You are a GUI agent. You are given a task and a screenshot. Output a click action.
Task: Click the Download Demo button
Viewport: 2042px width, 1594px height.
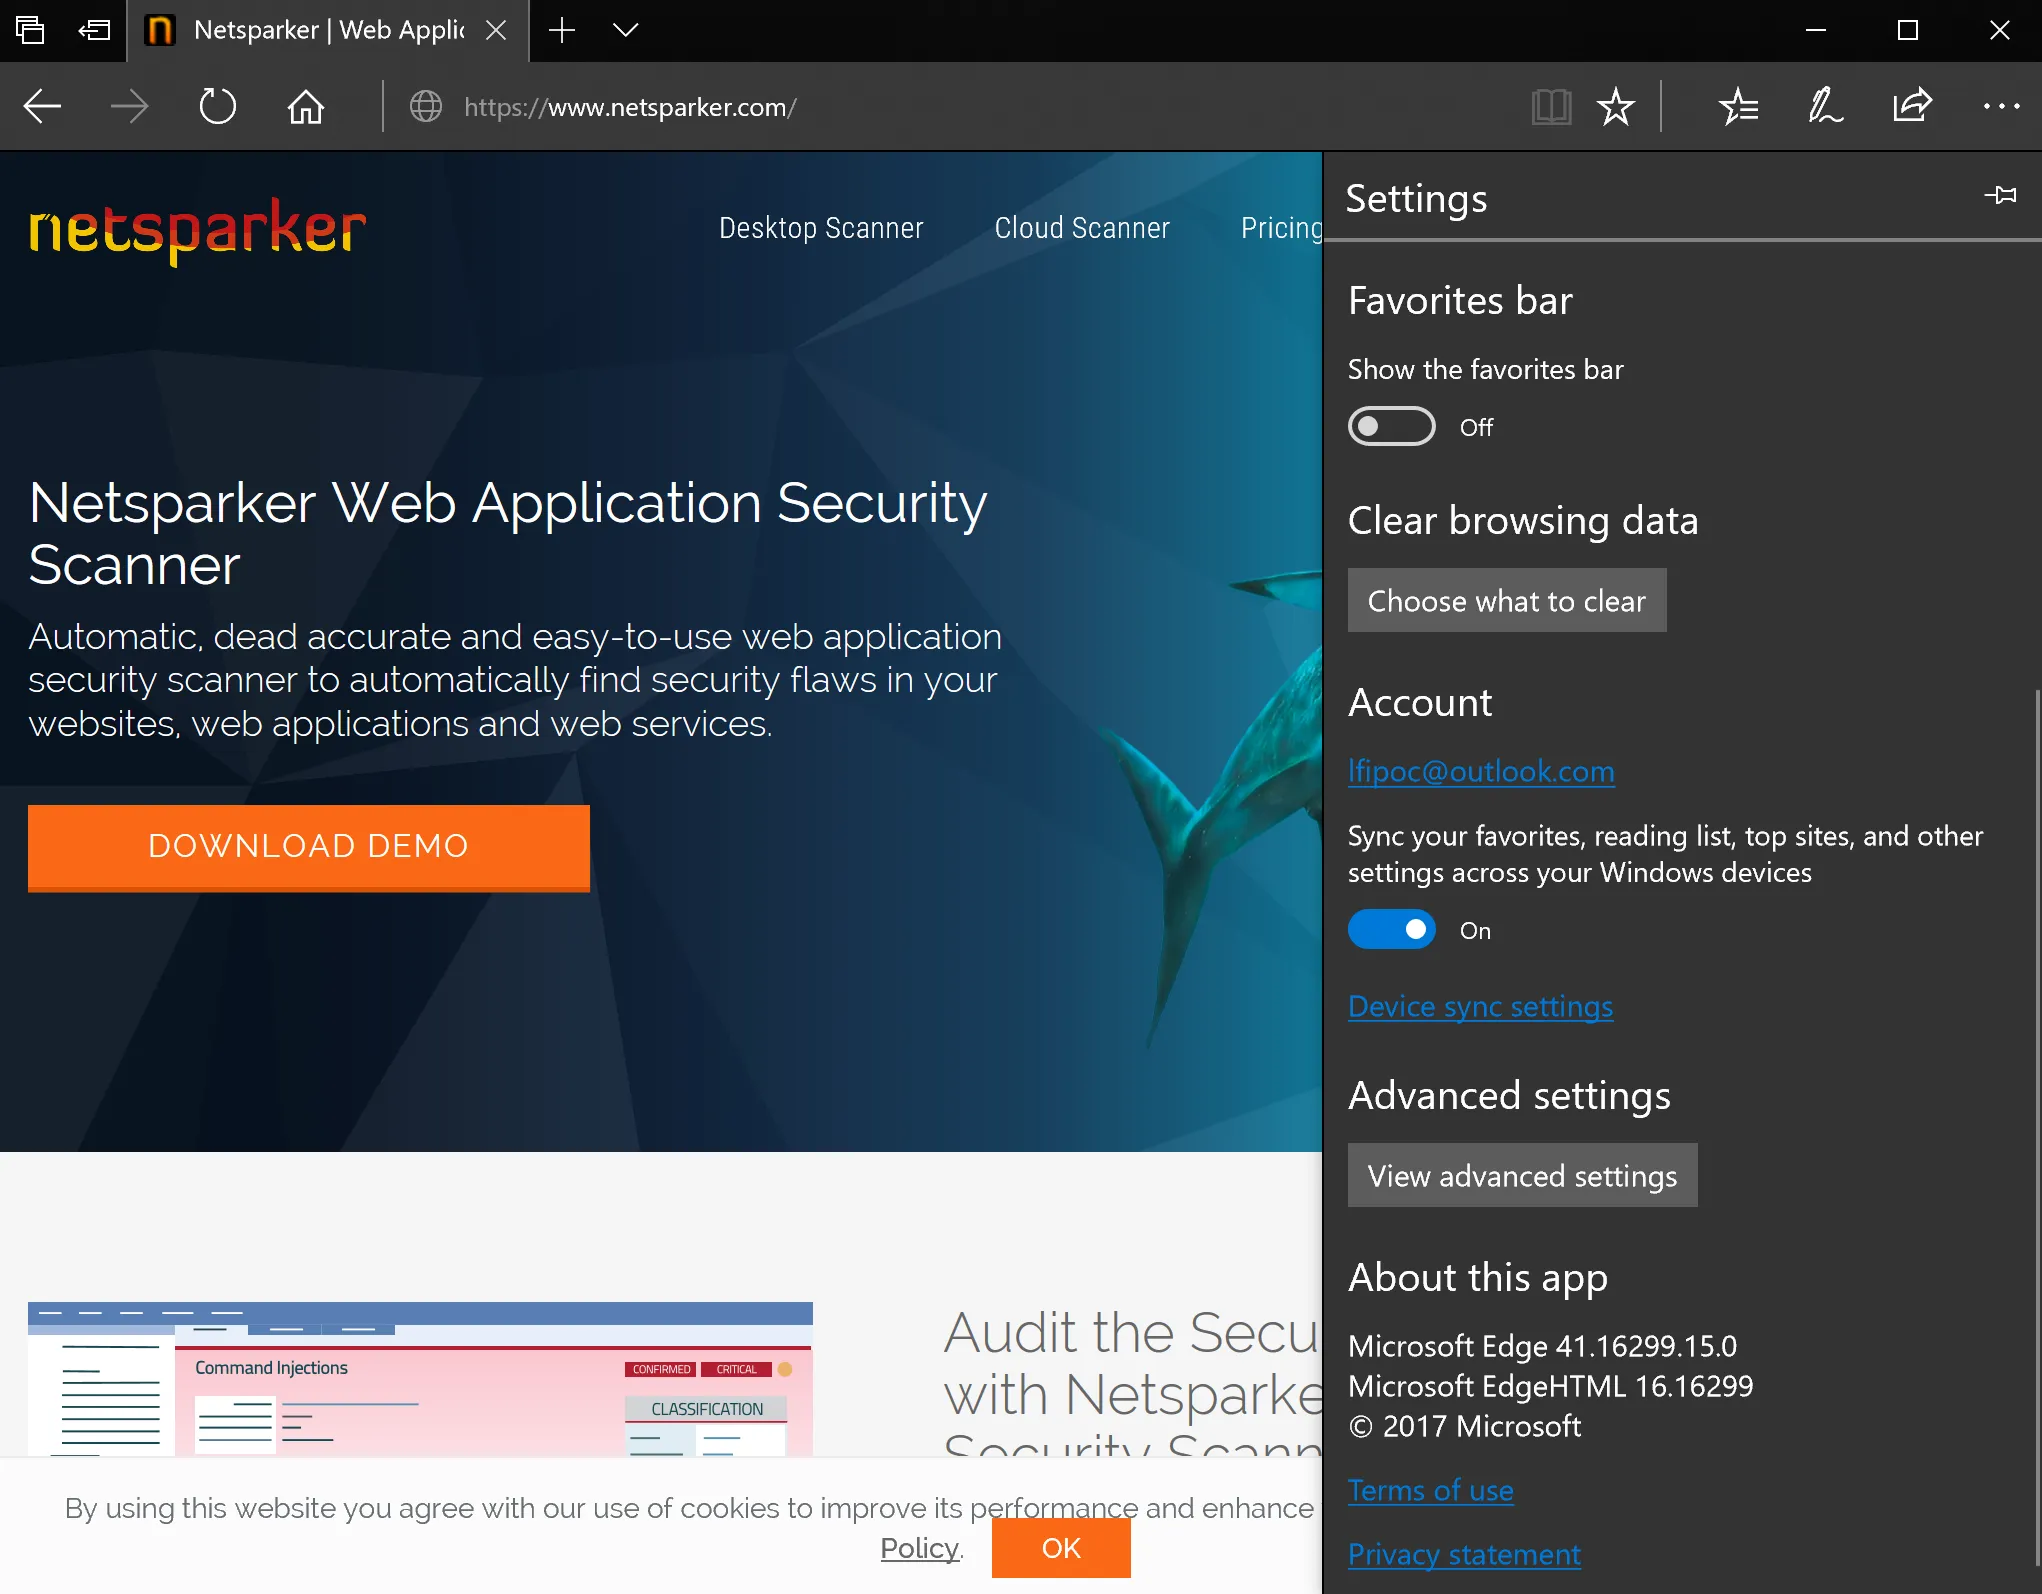click(x=308, y=846)
